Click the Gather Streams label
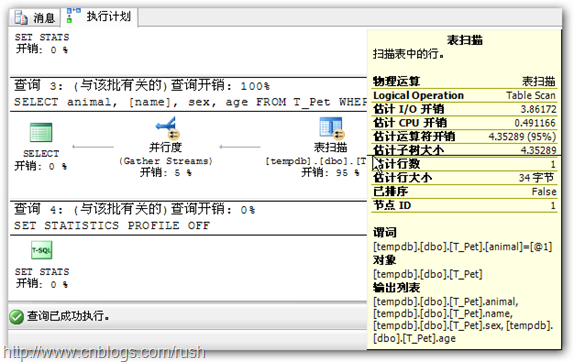 click(x=166, y=161)
